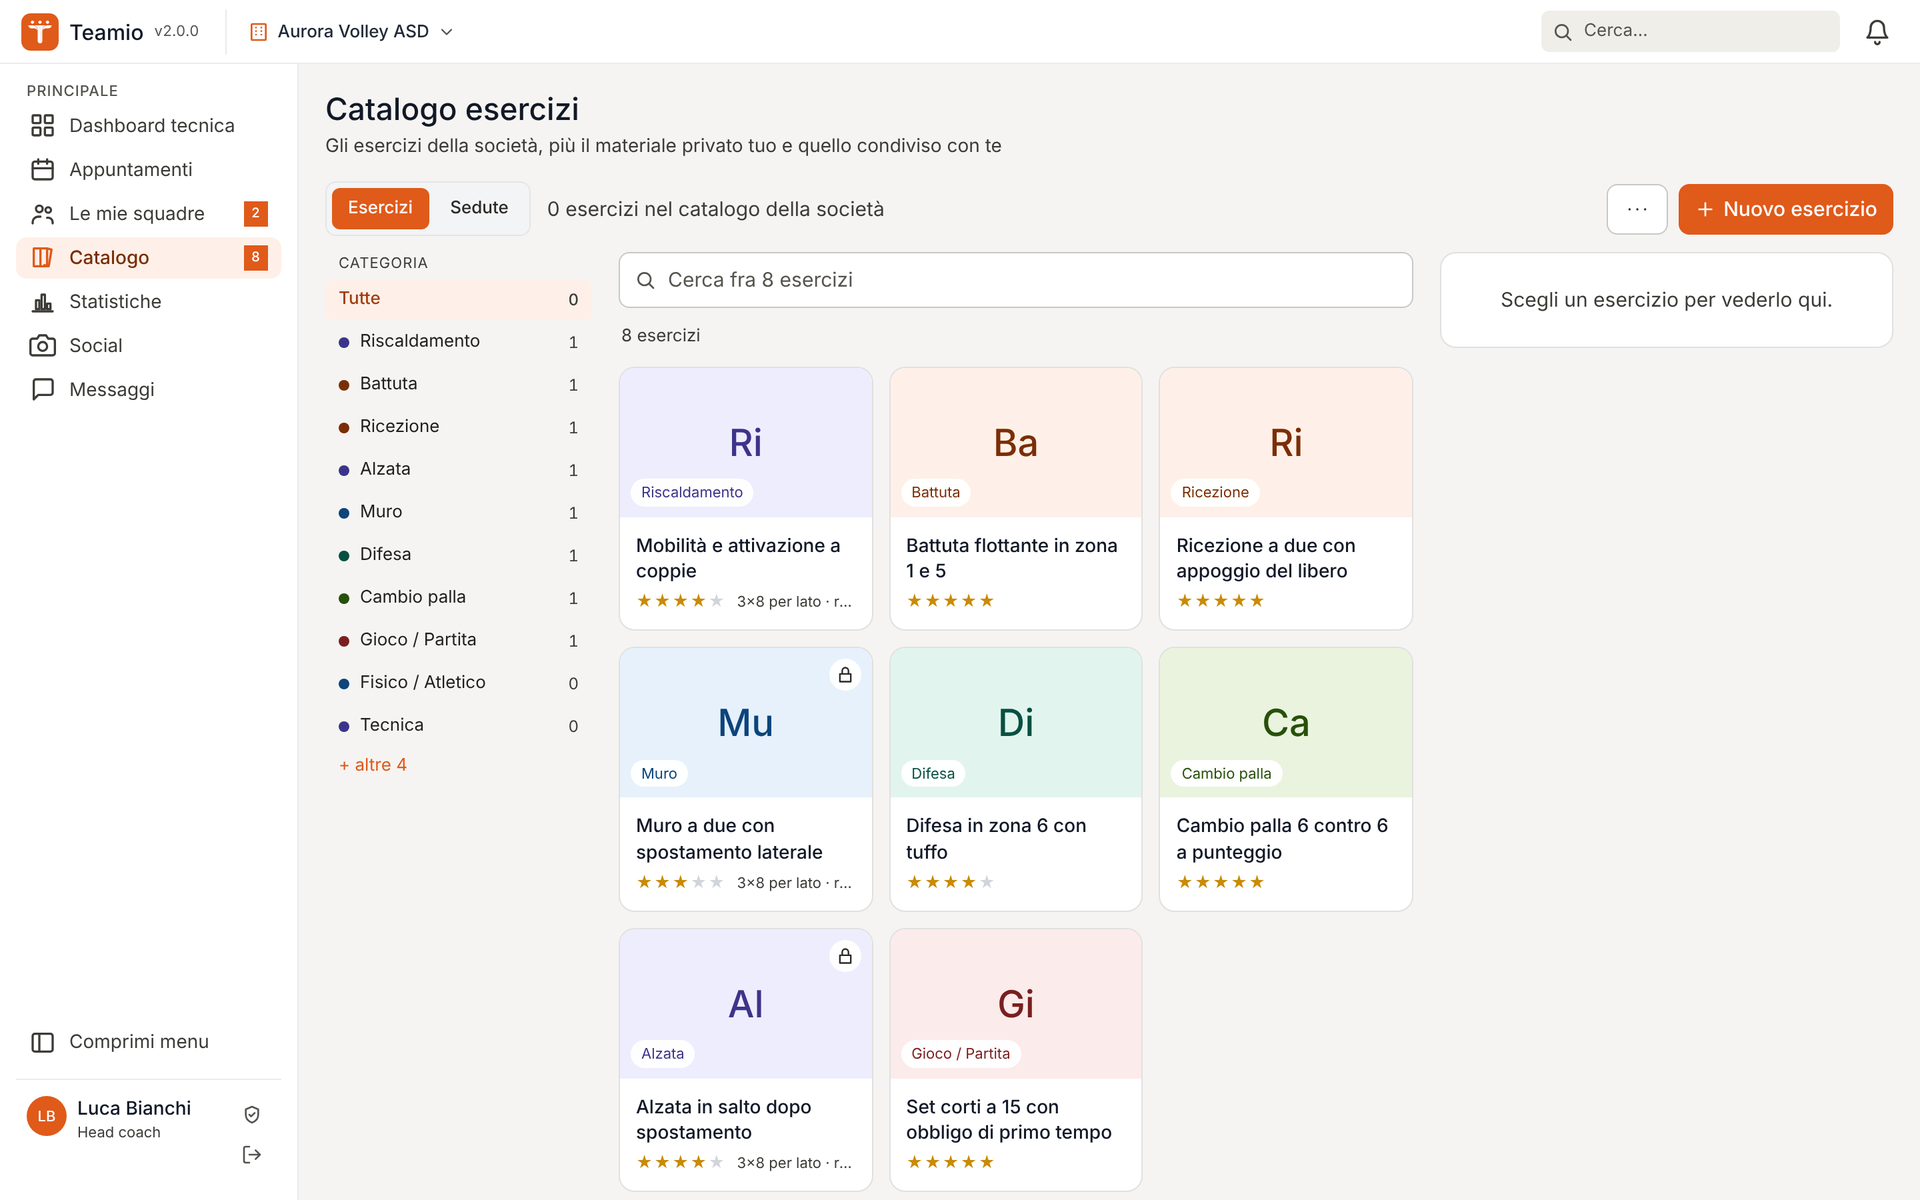Switch to the Esercizi tab
This screenshot has width=1920, height=1200.
tap(380, 208)
